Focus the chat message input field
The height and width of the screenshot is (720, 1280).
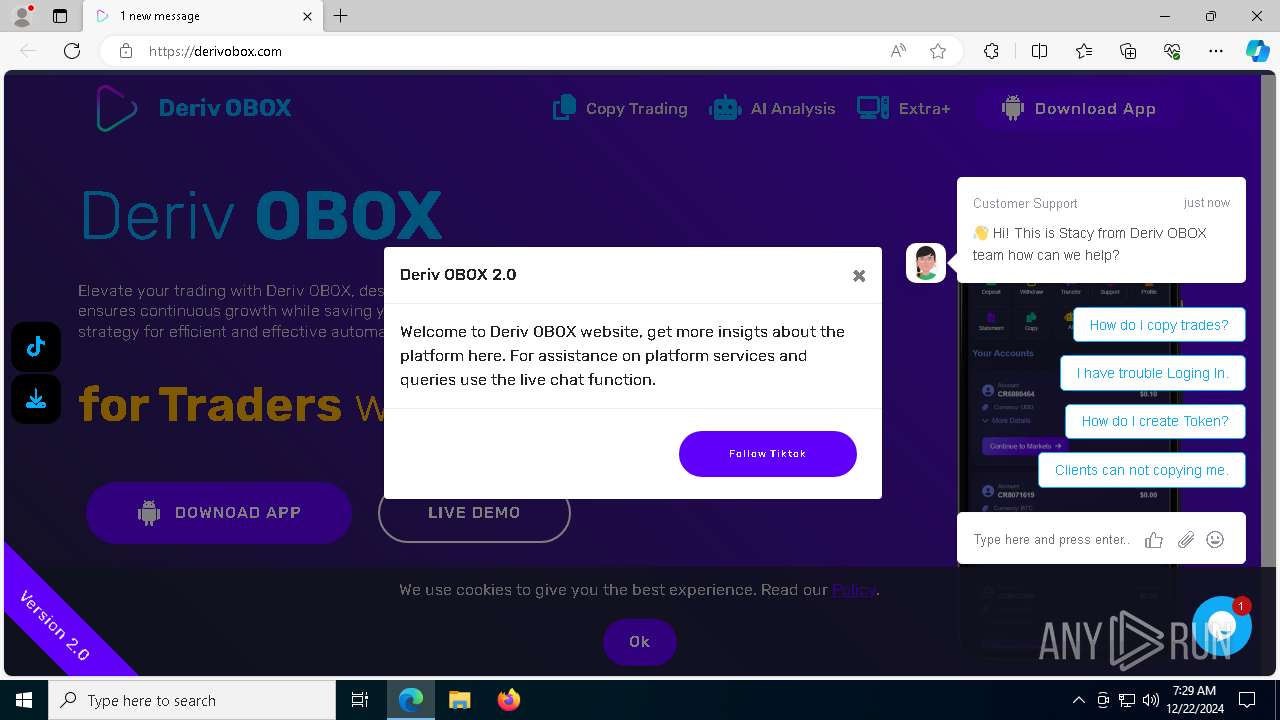pyautogui.click(x=1052, y=540)
